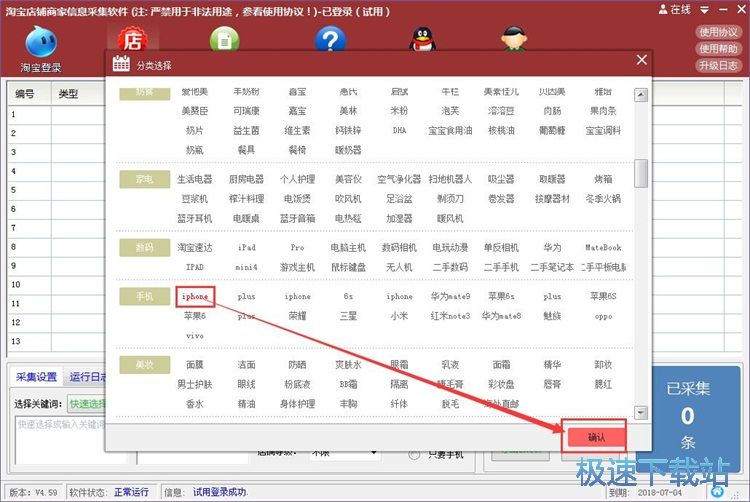Screen dimensions: 750x502
Task: Click the 美妆 category label
Action: pyautogui.click(x=144, y=365)
